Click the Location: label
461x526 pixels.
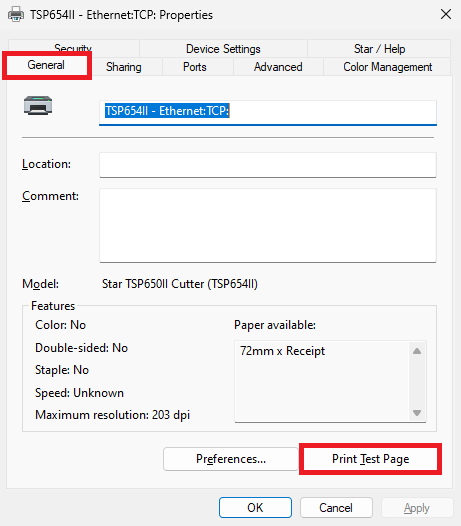(x=46, y=164)
